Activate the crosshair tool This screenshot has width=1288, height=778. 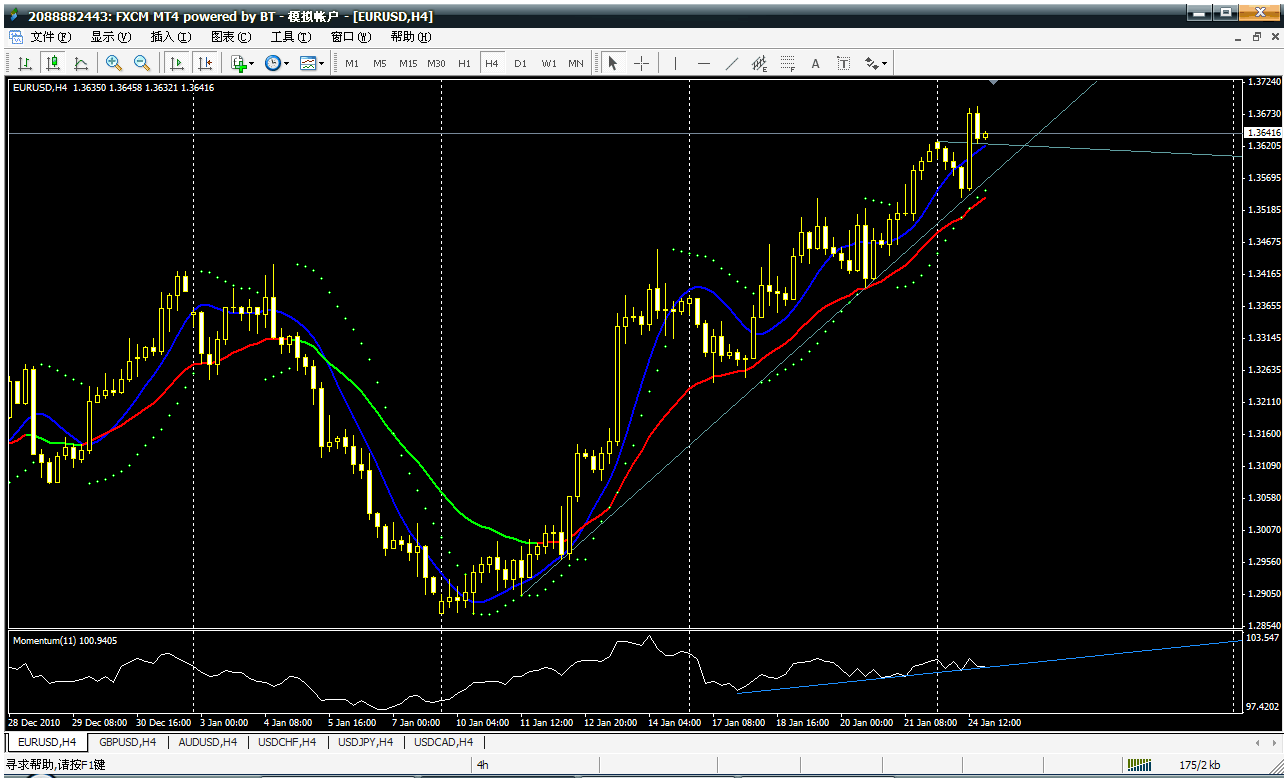coord(641,63)
